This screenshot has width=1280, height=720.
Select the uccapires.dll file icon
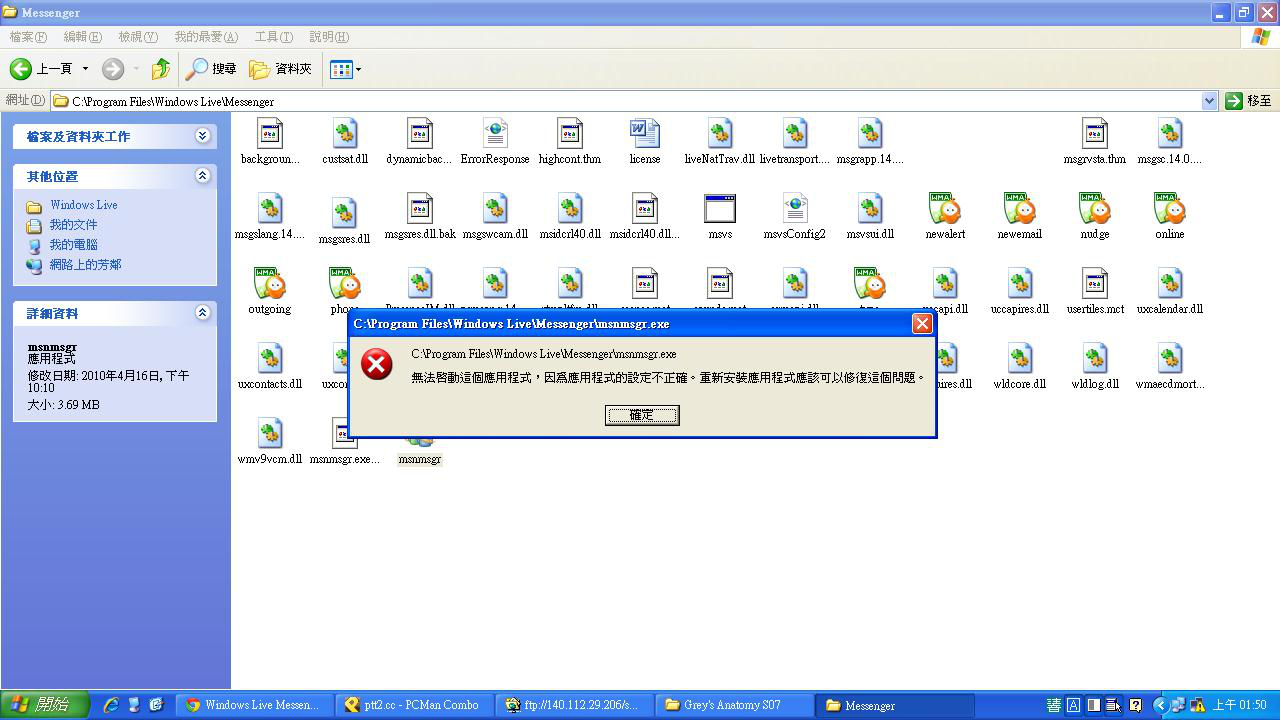[x=1020, y=283]
